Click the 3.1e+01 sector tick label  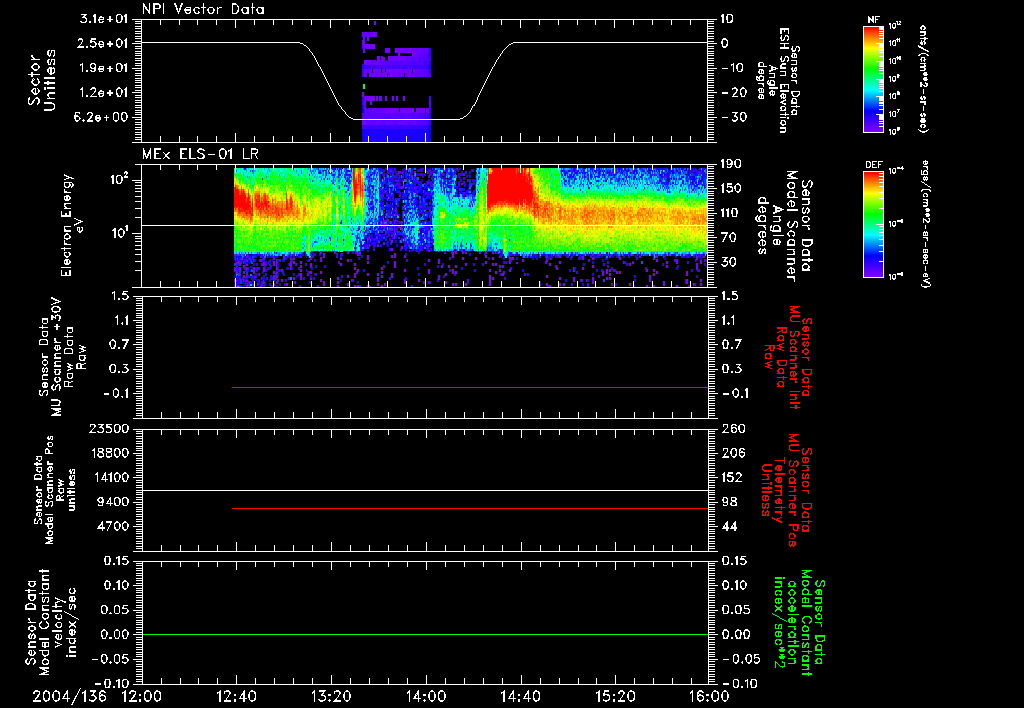coord(104,19)
